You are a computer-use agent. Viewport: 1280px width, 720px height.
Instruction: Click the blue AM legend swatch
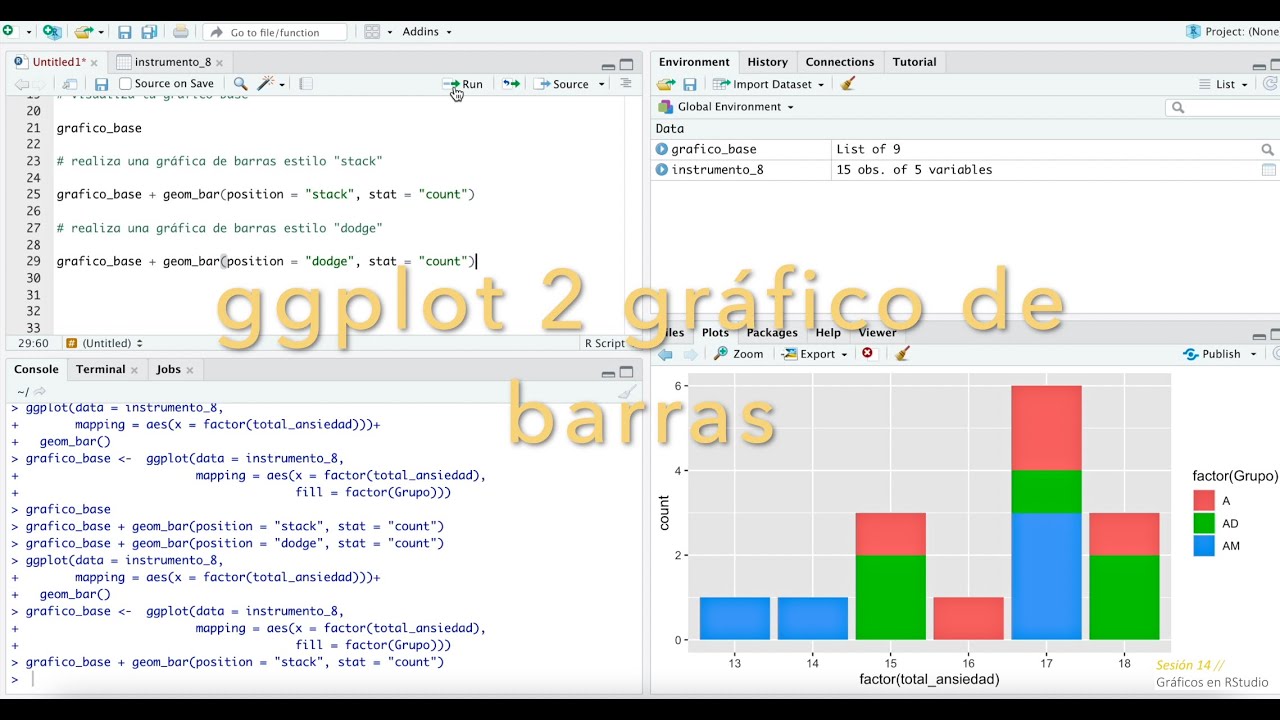pos(1204,546)
